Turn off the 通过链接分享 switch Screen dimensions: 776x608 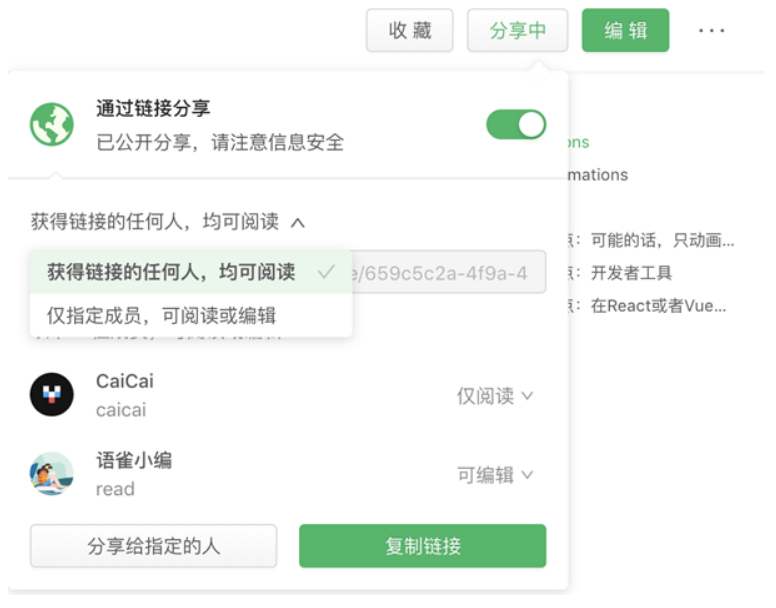tap(516, 125)
